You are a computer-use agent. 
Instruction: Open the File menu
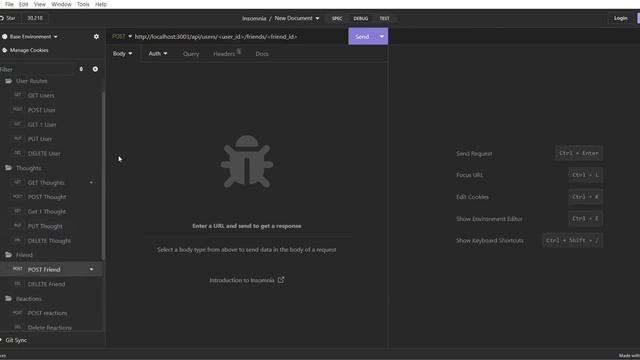click(9, 4)
